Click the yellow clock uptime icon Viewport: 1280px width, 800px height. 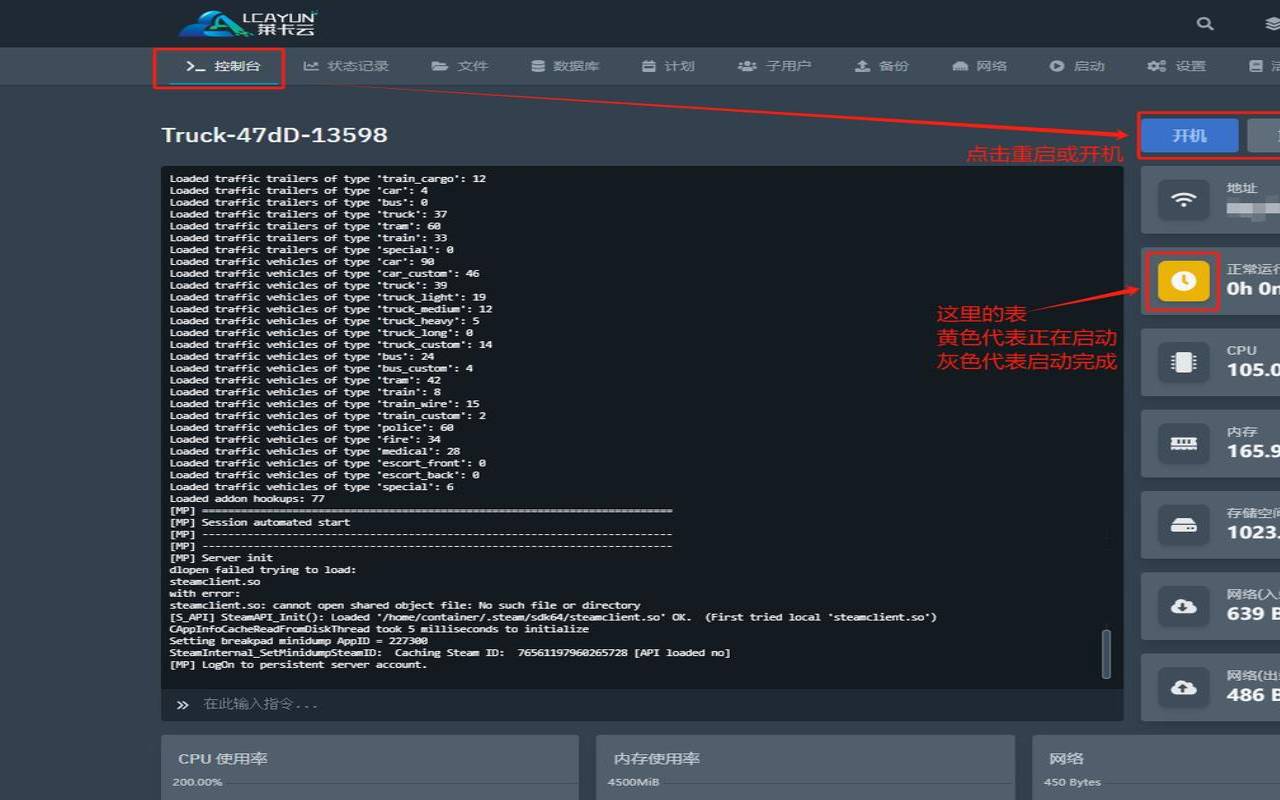1184,281
